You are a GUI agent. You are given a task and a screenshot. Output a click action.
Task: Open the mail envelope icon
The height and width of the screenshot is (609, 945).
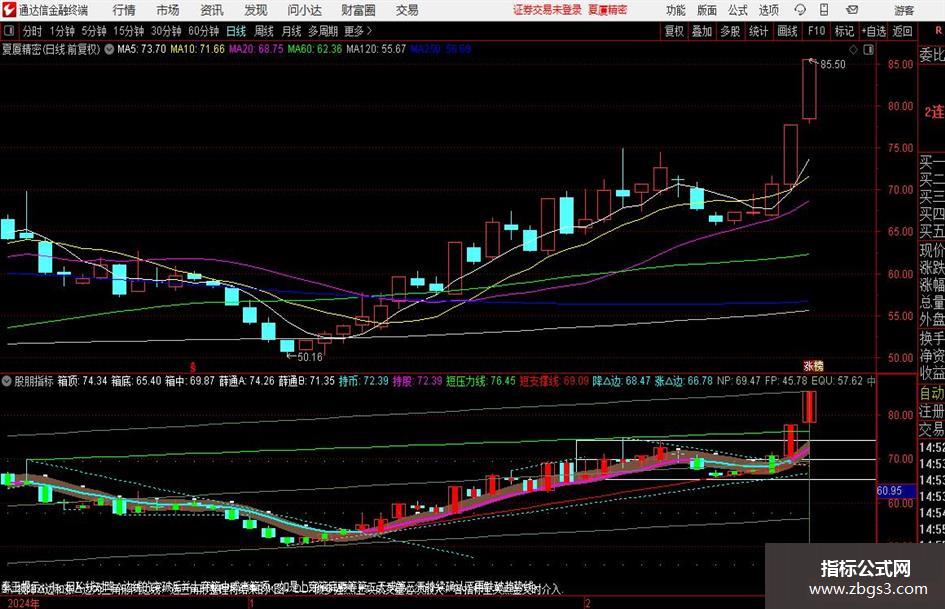(x=852, y=10)
